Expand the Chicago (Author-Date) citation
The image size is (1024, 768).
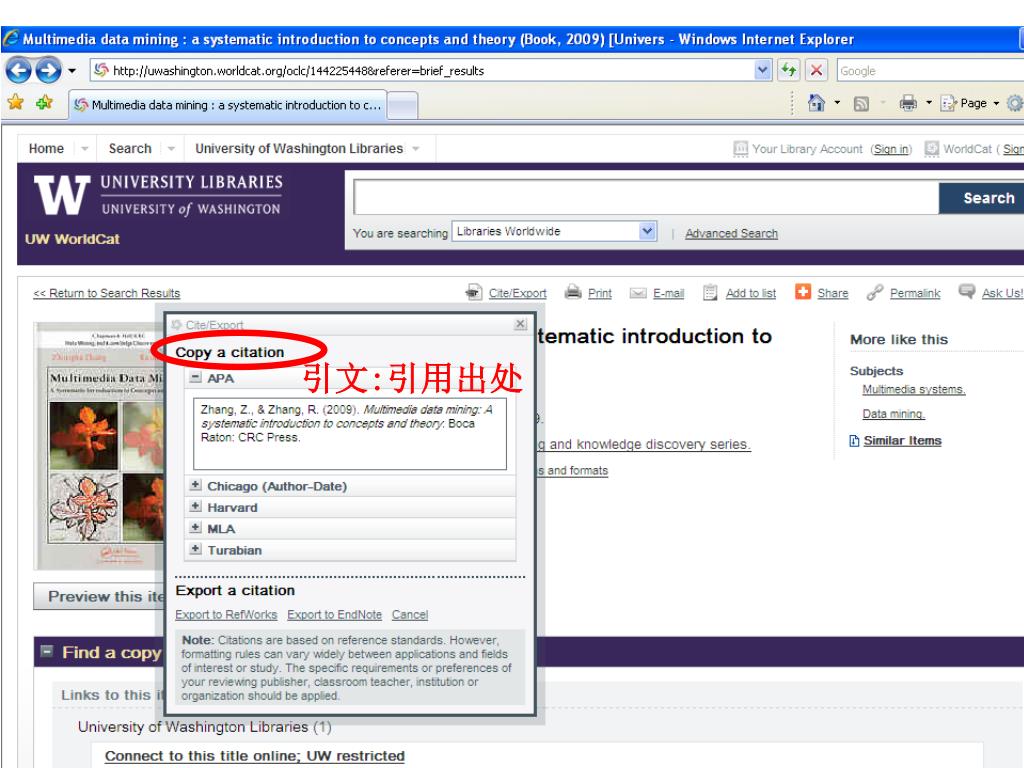click(x=195, y=485)
